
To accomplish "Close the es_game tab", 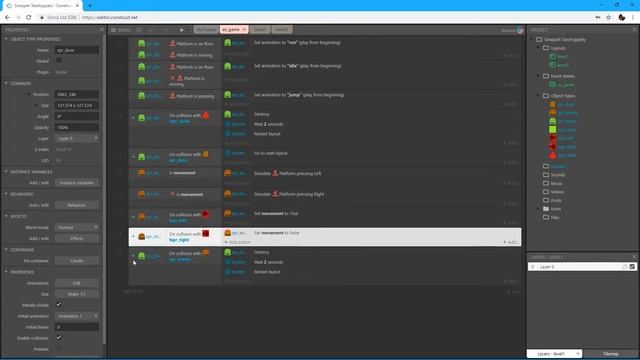I will point(244,29).
